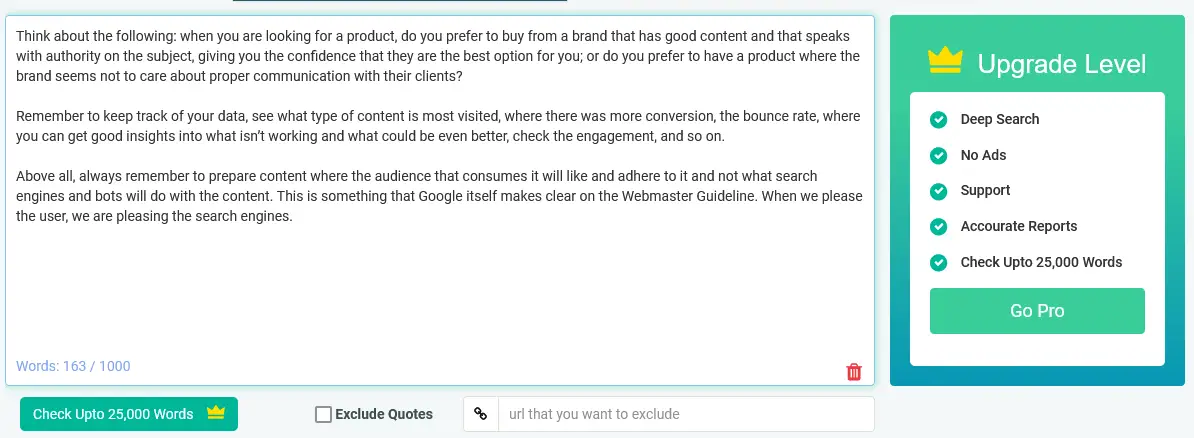
Task: Click the Accourate Reports checkmark icon
Action: point(938,226)
